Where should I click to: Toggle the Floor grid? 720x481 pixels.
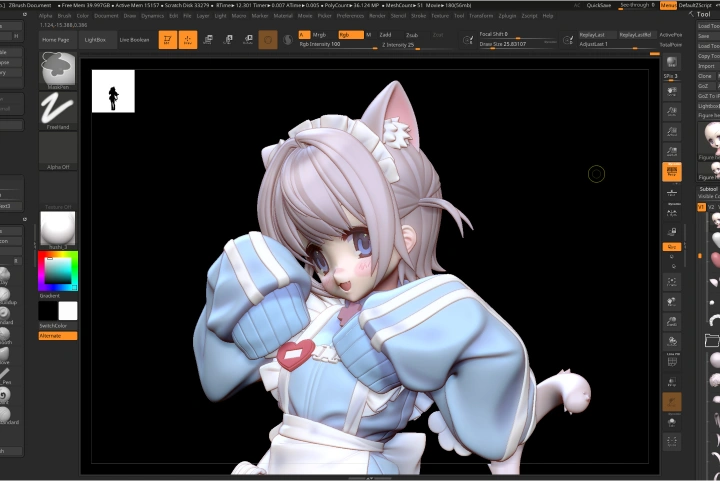click(x=672, y=194)
